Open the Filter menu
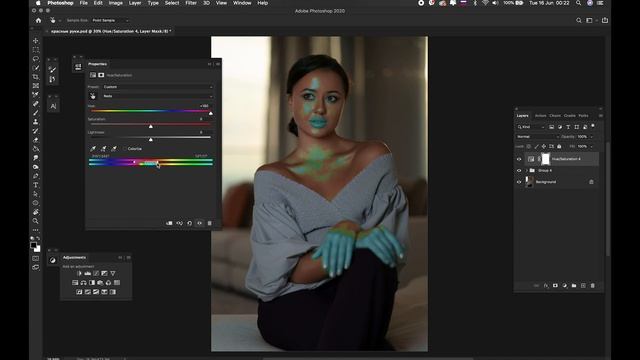This screenshot has height=360, width=640. (191, 3)
